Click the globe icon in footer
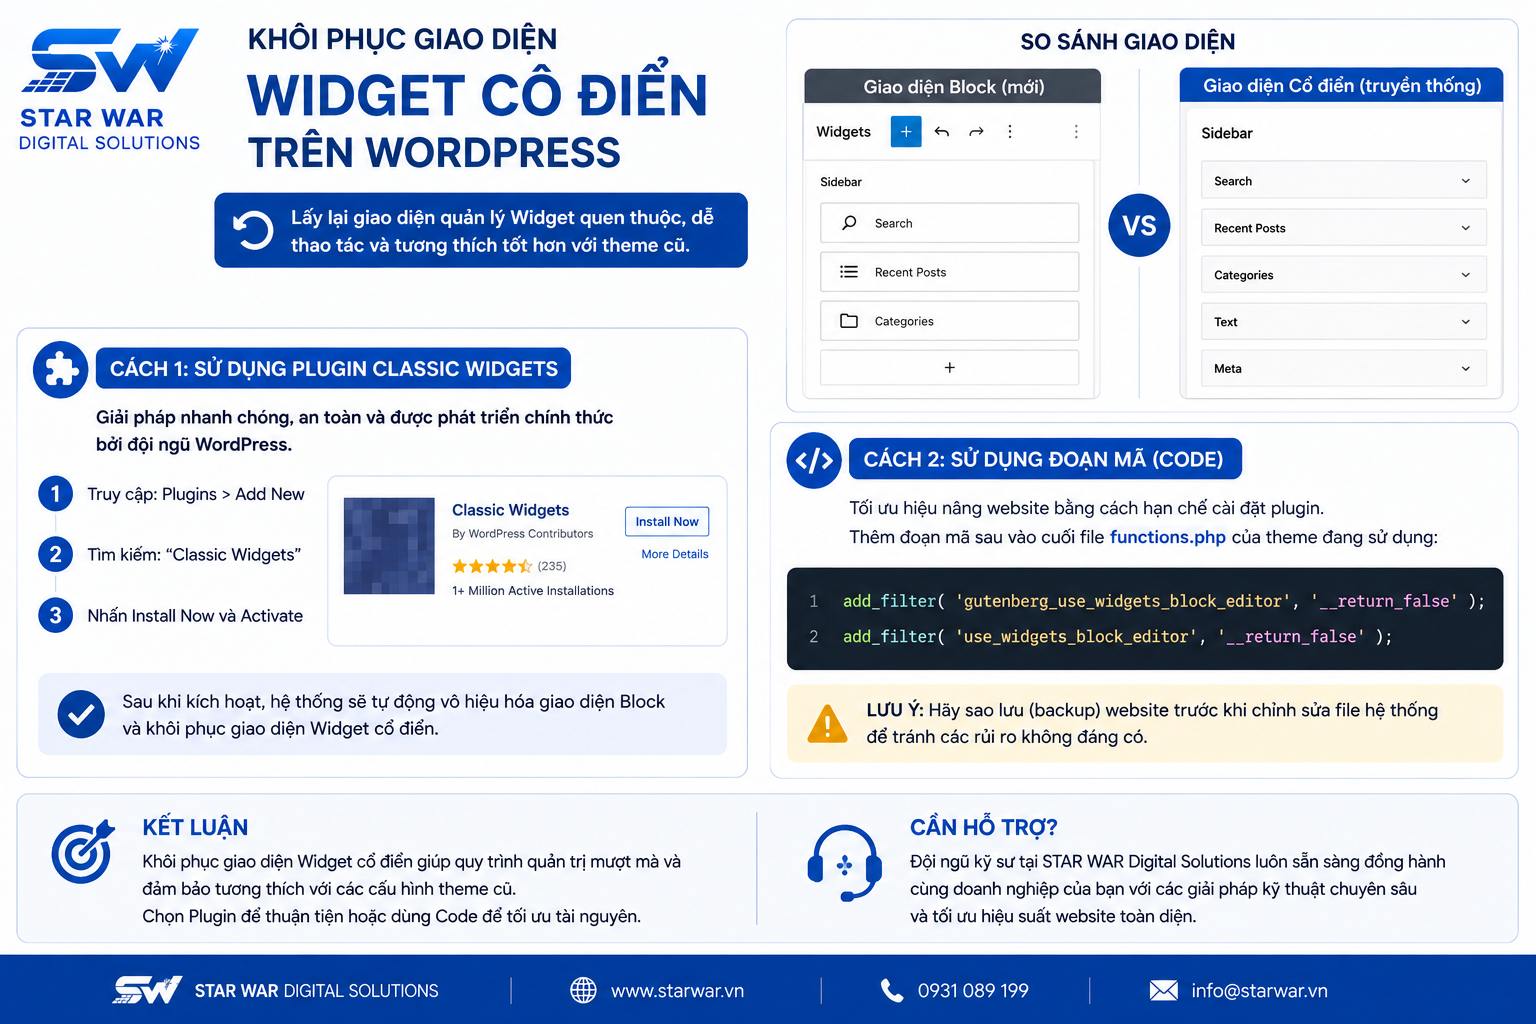 pyautogui.click(x=583, y=990)
